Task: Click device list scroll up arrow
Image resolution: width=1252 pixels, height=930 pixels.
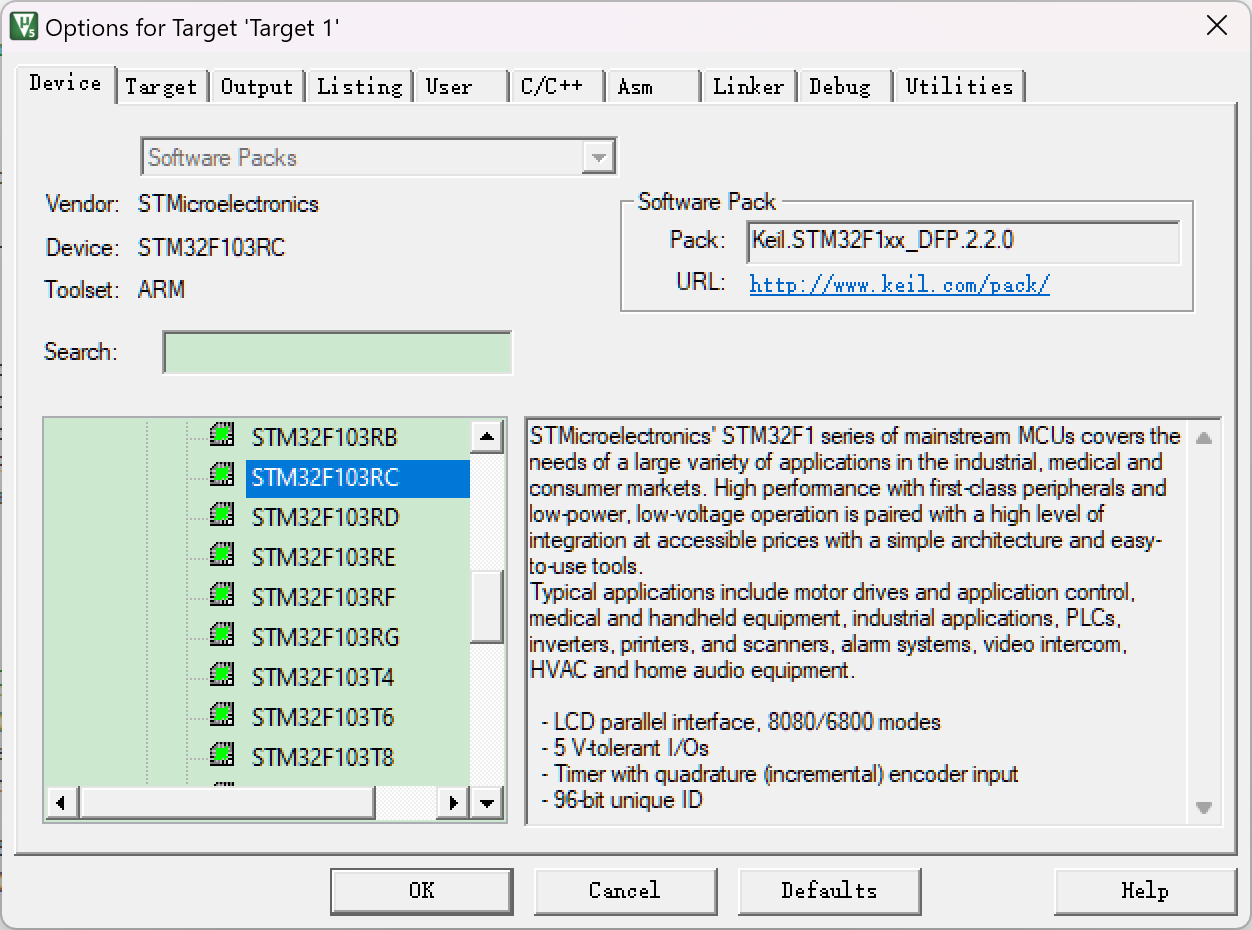Action: (486, 436)
